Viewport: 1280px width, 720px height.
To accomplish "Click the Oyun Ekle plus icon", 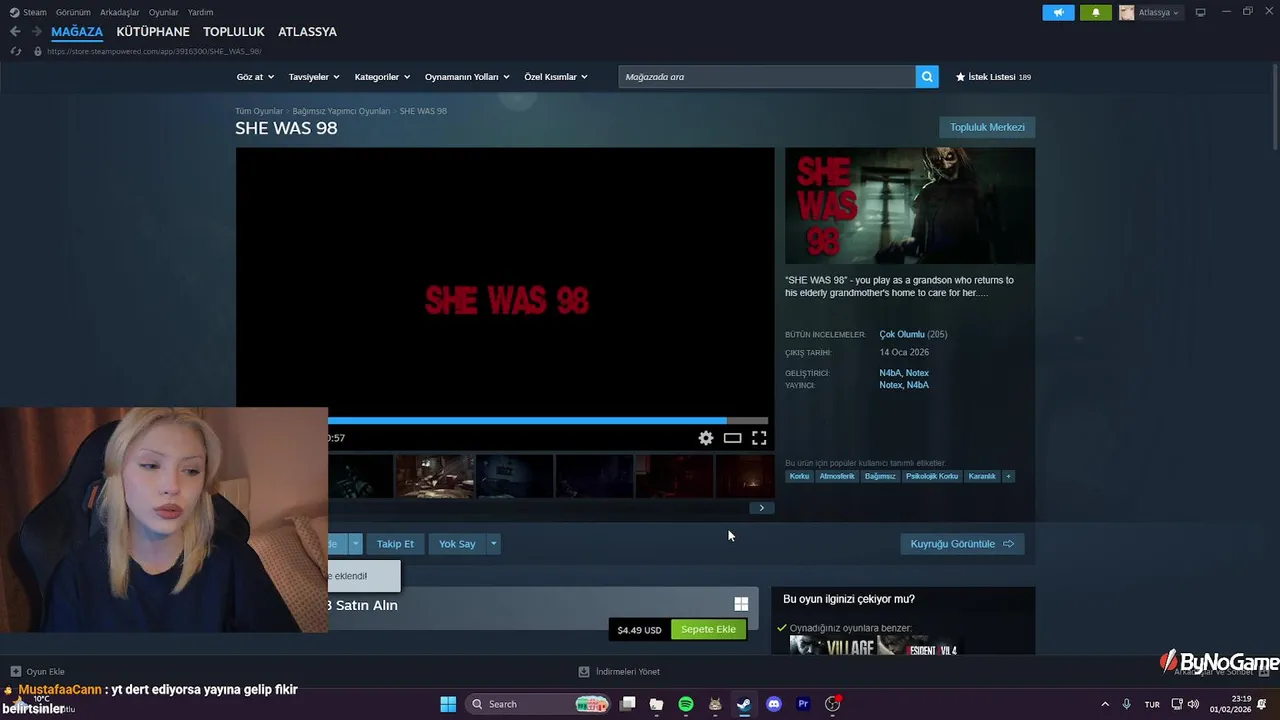I will [15, 672].
